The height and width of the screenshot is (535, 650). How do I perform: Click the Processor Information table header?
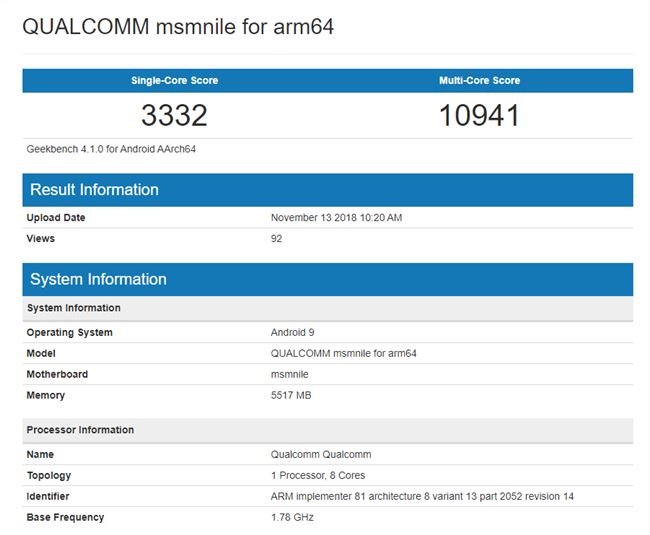pyautogui.click(x=327, y=430)
